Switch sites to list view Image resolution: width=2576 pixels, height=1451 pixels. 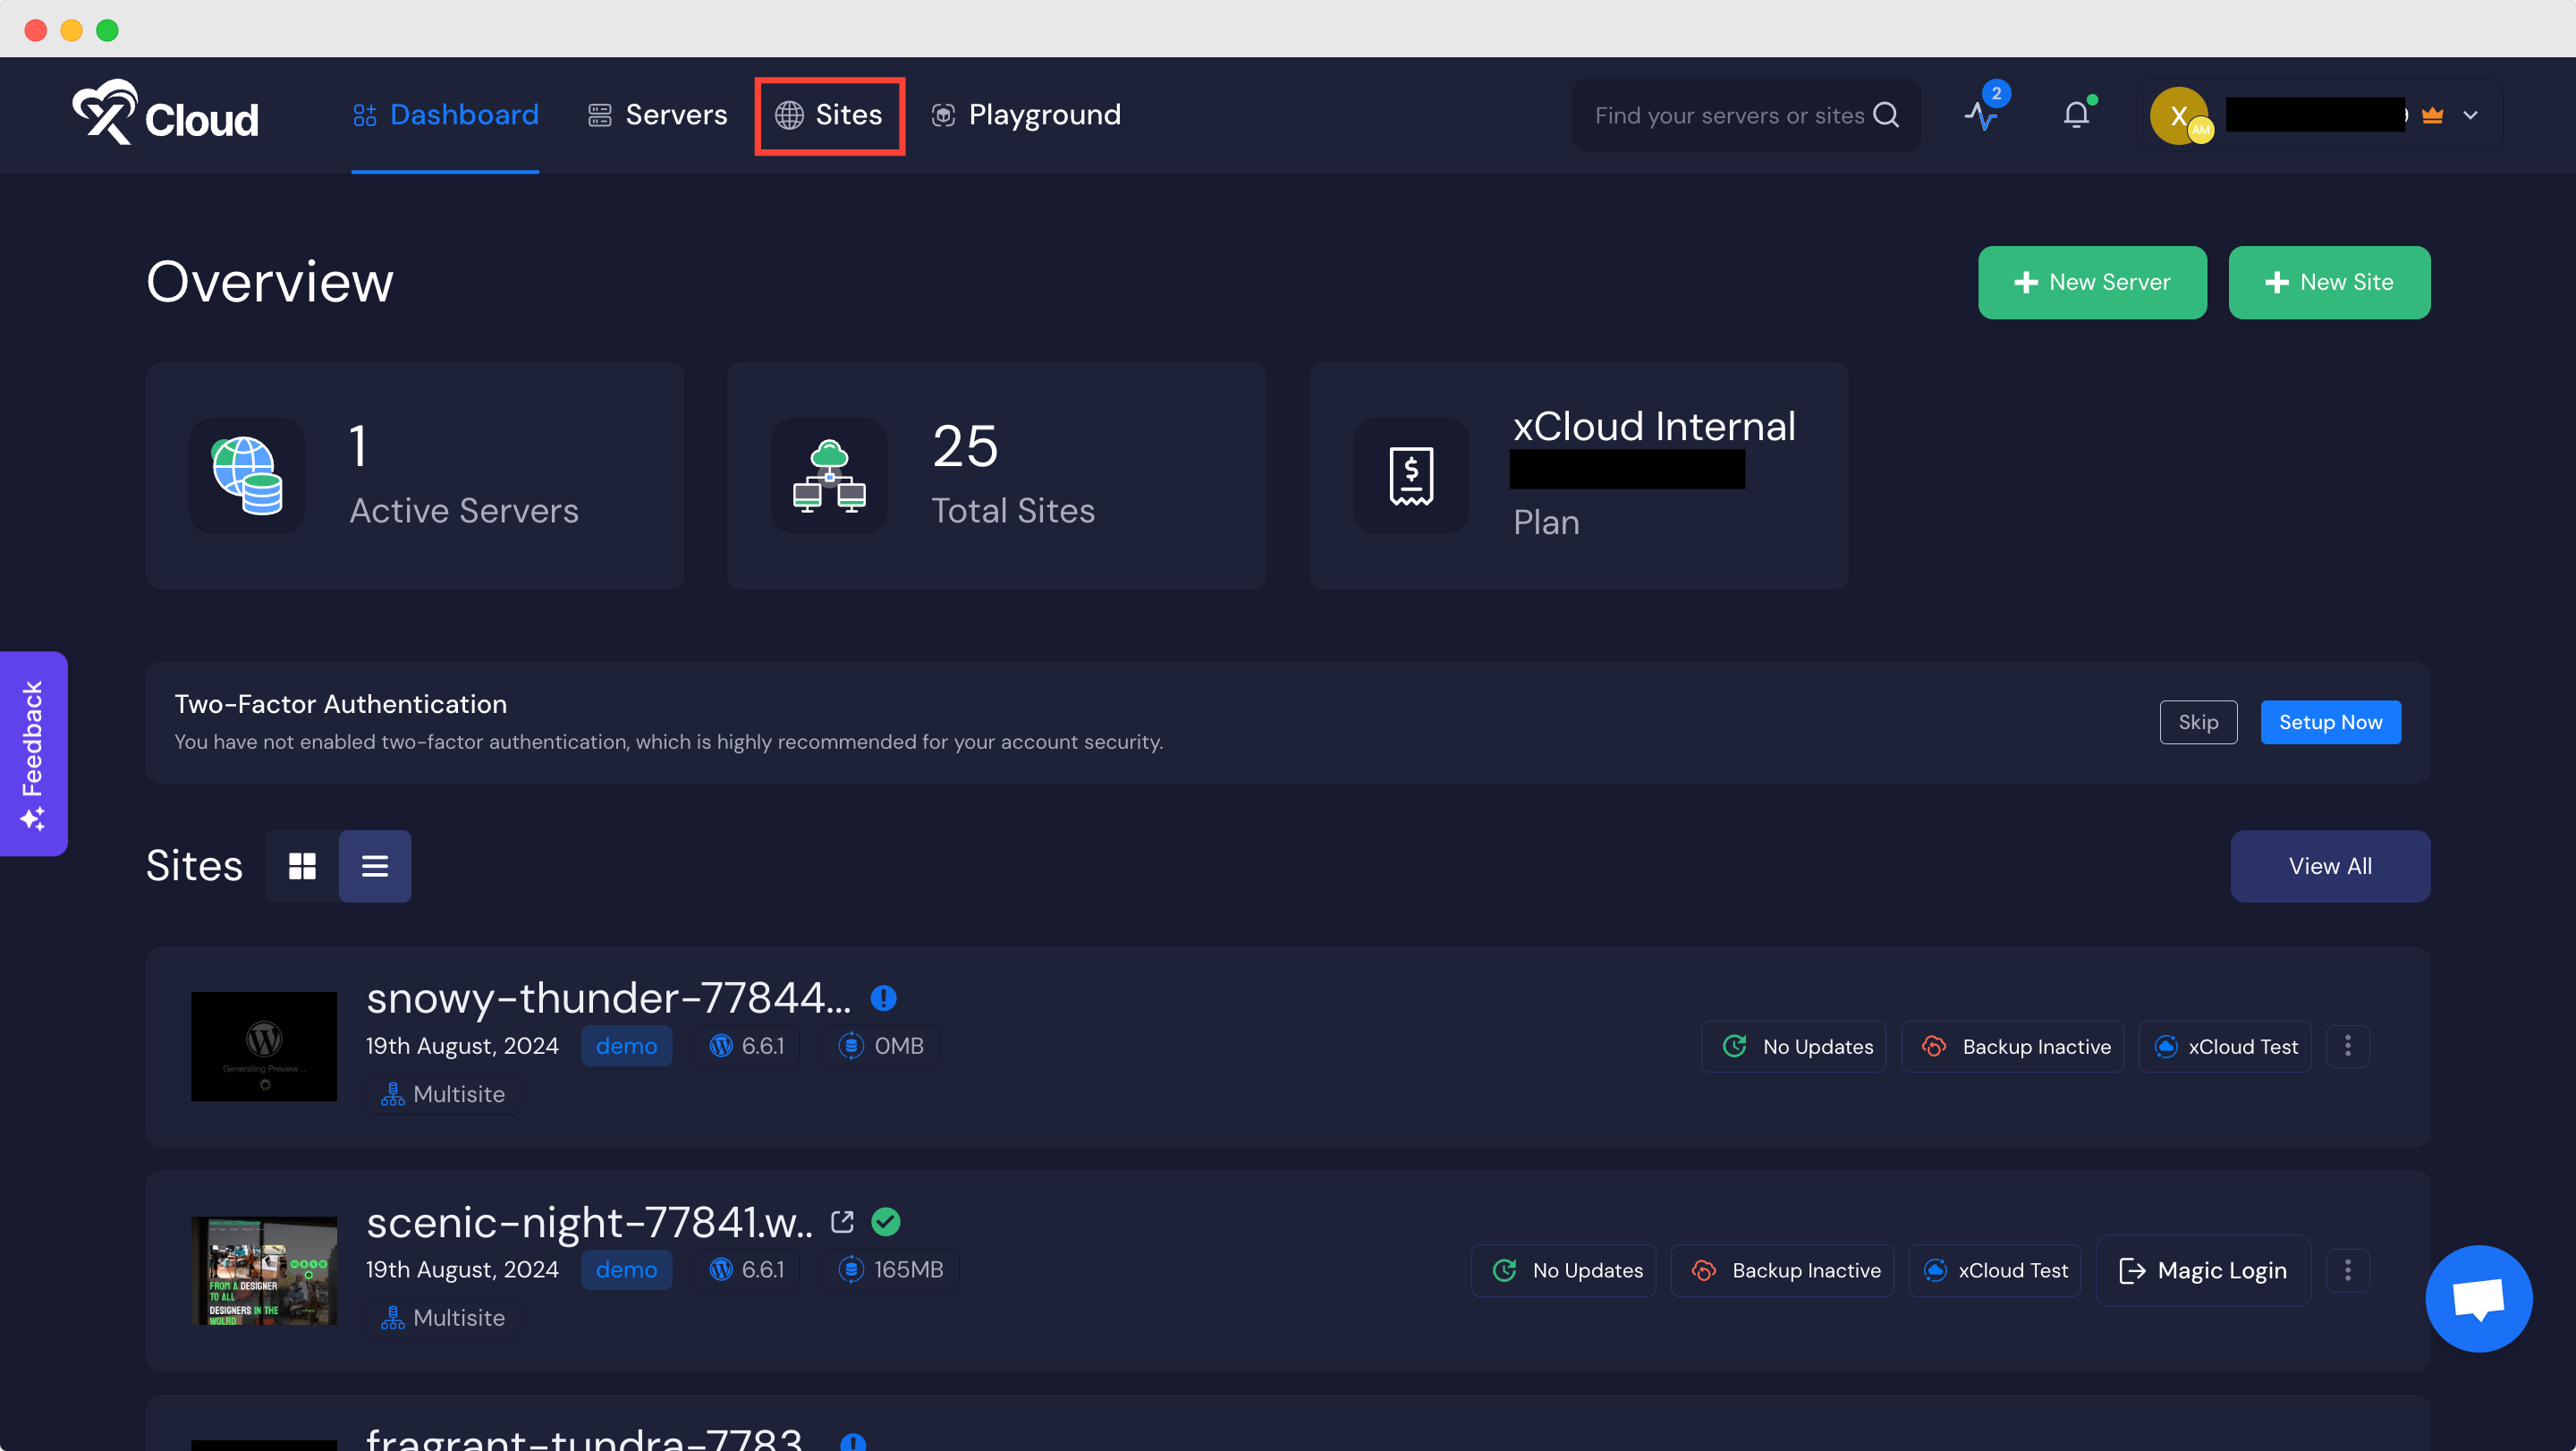tap(375, 866)
